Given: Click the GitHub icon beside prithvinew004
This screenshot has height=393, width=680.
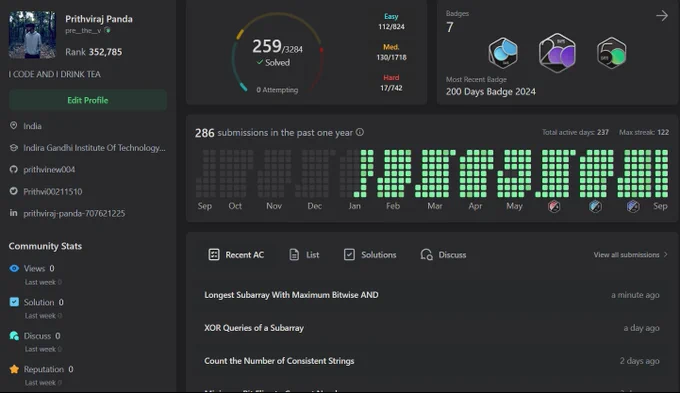Looking at the screenshot, I should pyautogui.click(x=14, y=169).
